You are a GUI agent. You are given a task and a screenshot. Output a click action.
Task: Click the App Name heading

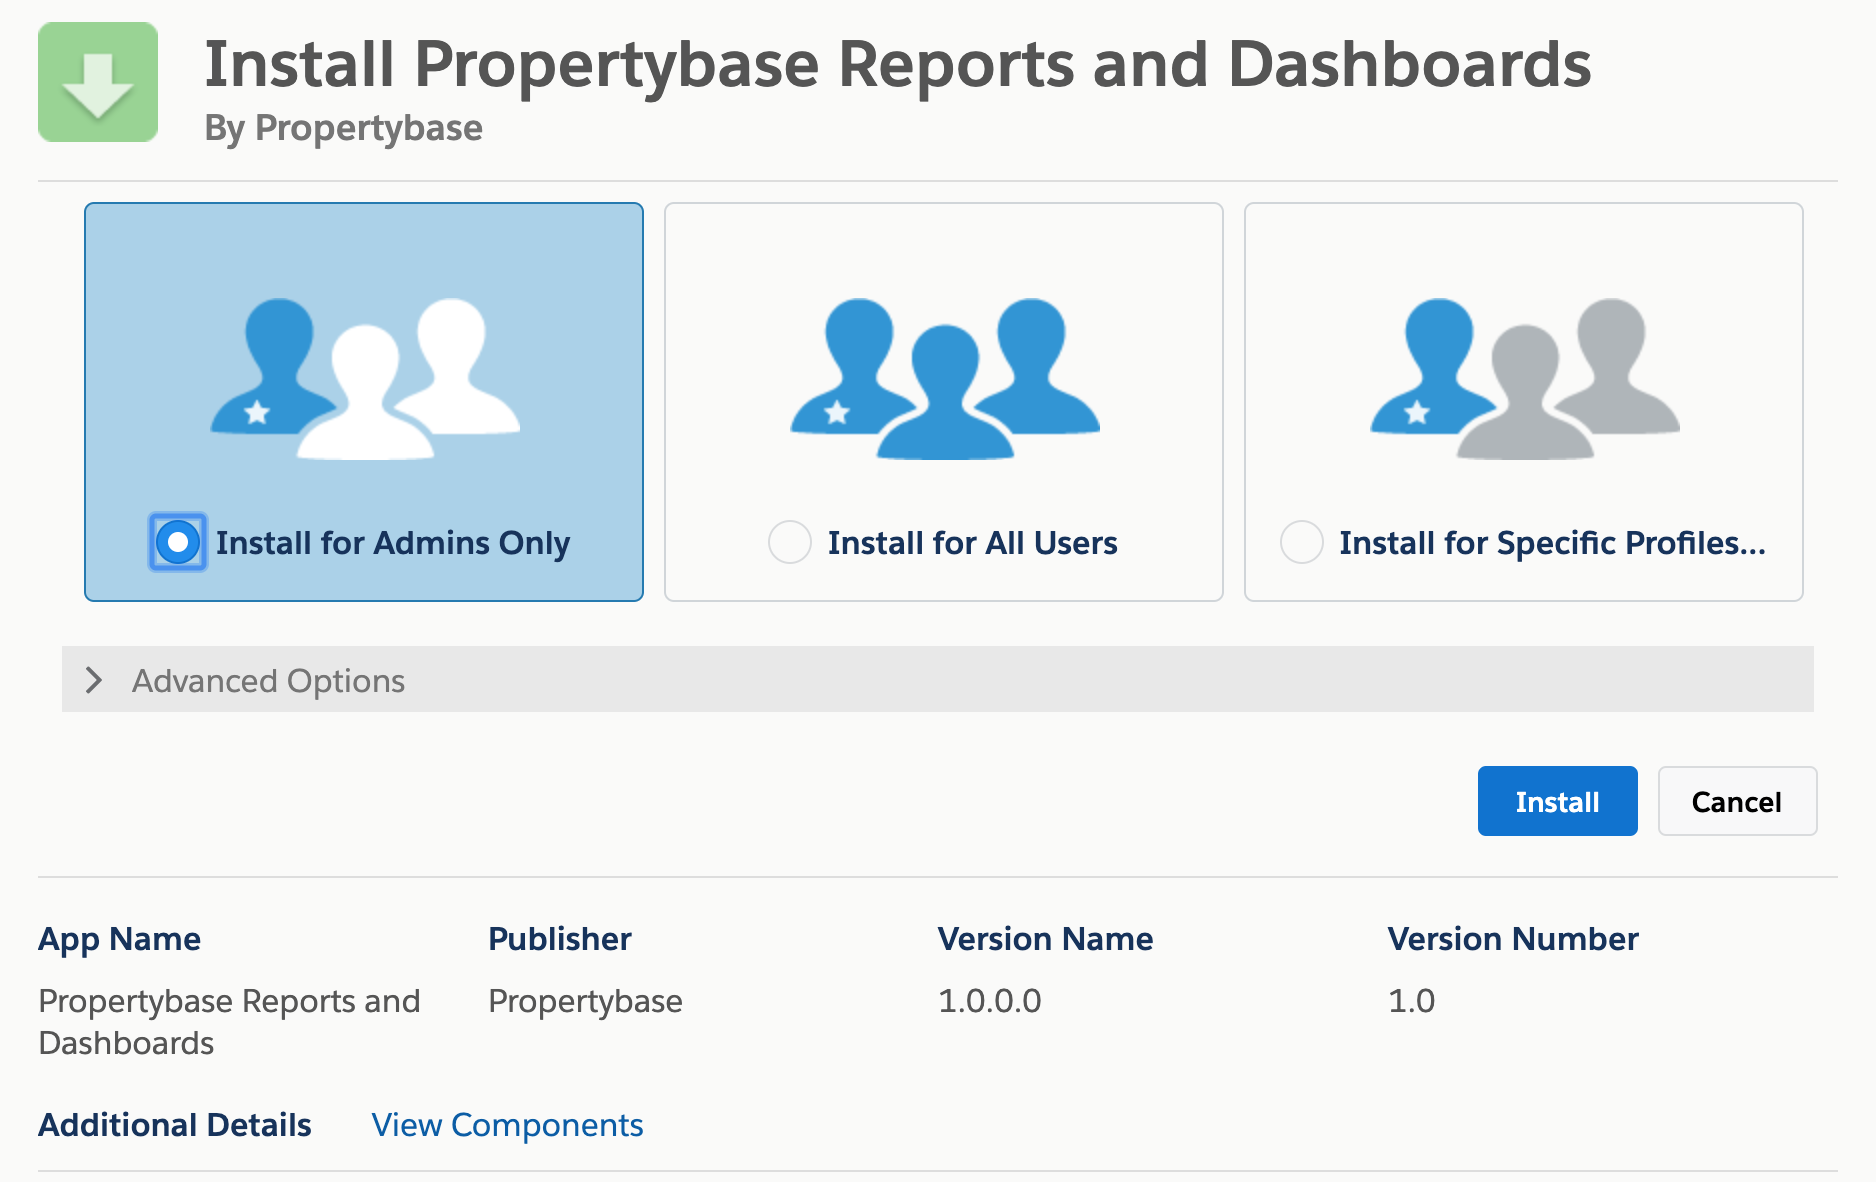(x=120, y=939)
